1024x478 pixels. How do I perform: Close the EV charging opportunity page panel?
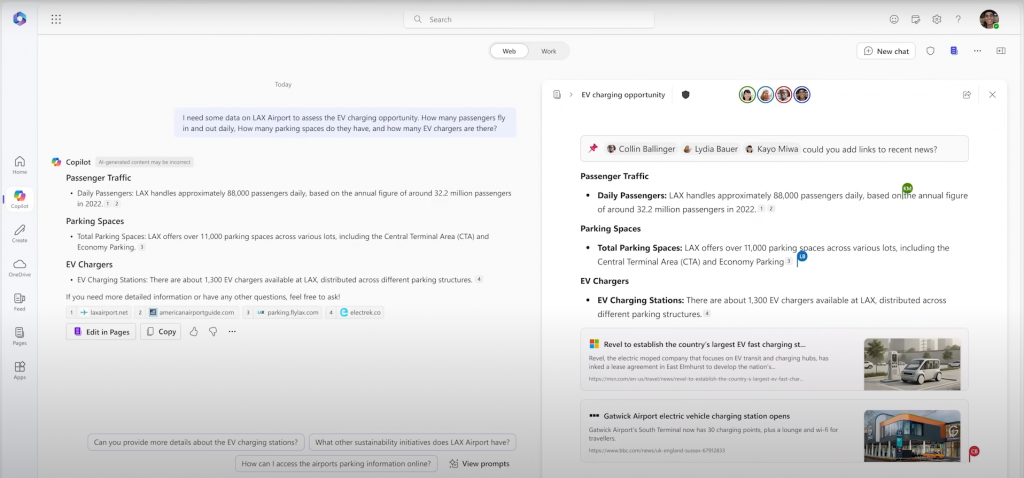click(x=993, y=95)
